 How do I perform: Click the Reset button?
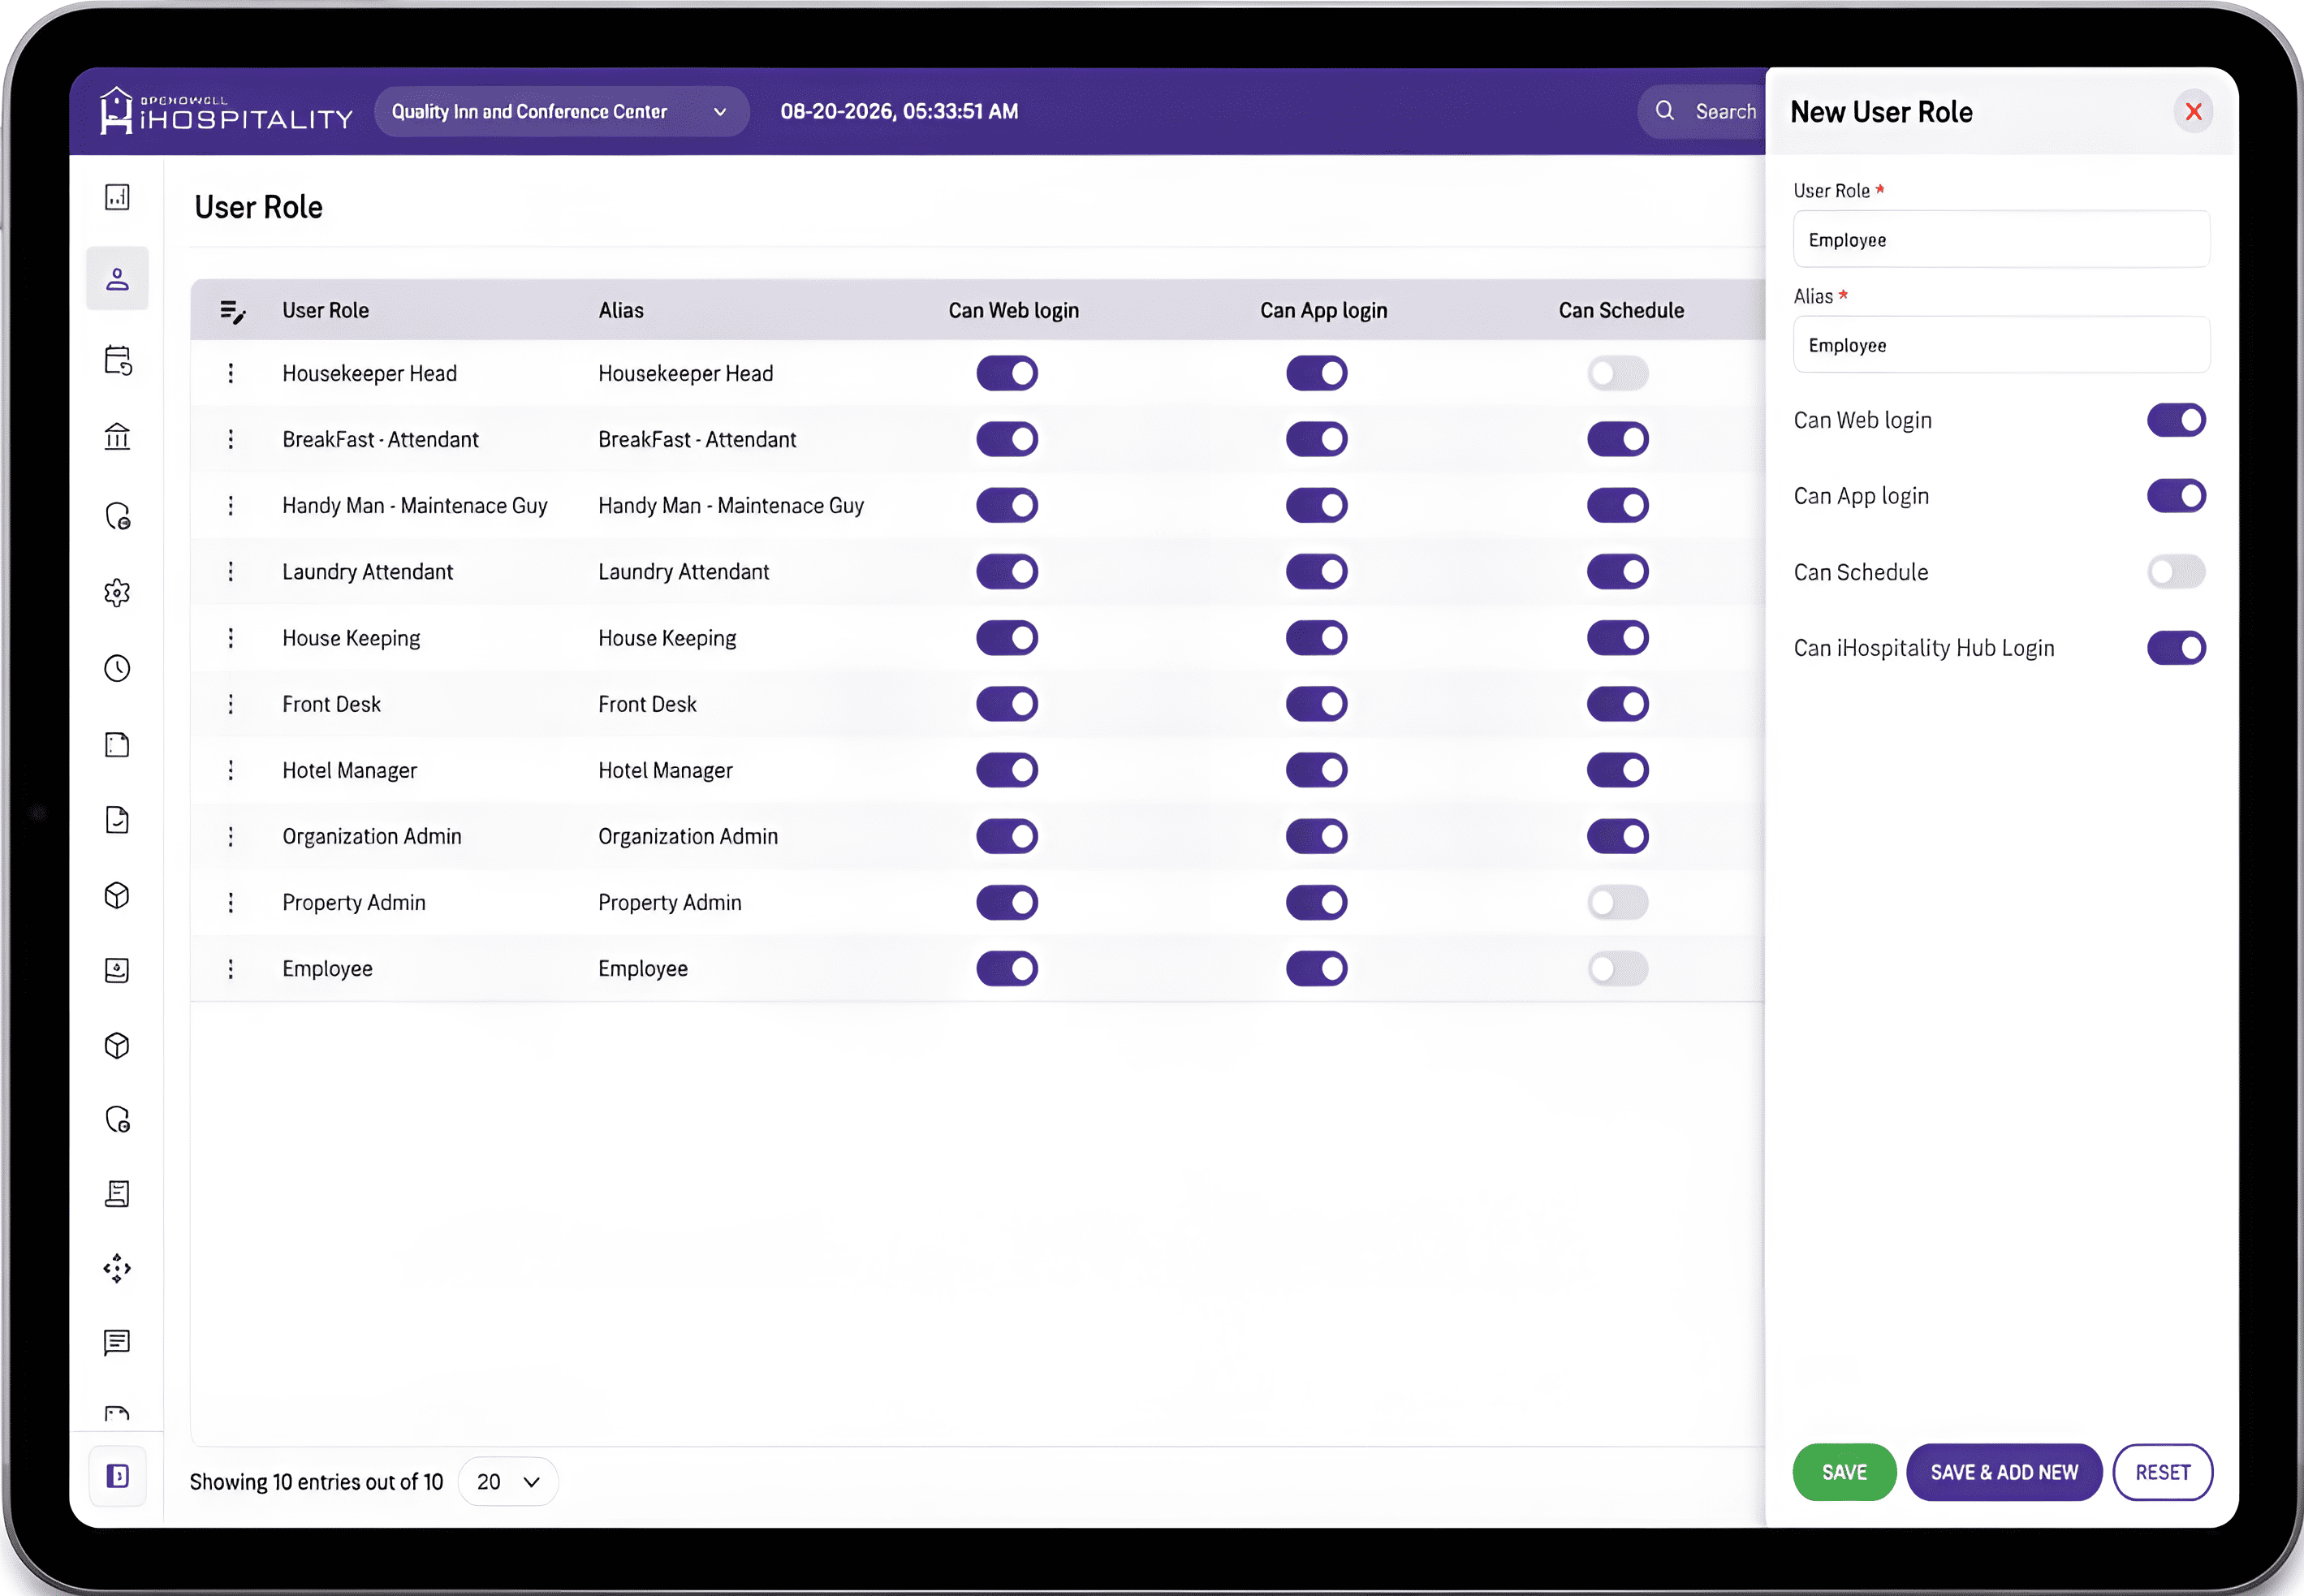point(2163,1472)
